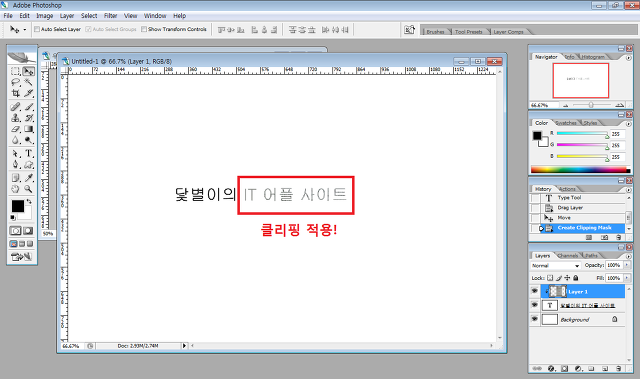The image size is (640, 379).
Task: Click Create new snapshot icon in History panel
Action: click(604, 237)
